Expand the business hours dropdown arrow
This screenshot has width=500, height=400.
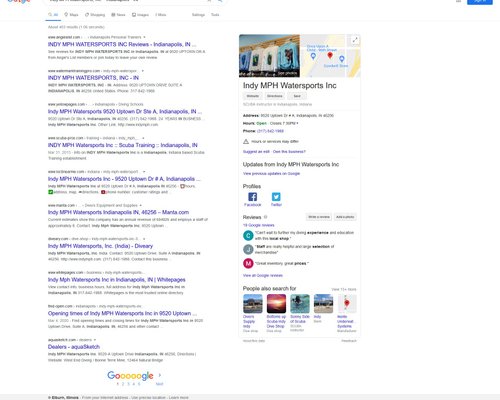[297, 123]
